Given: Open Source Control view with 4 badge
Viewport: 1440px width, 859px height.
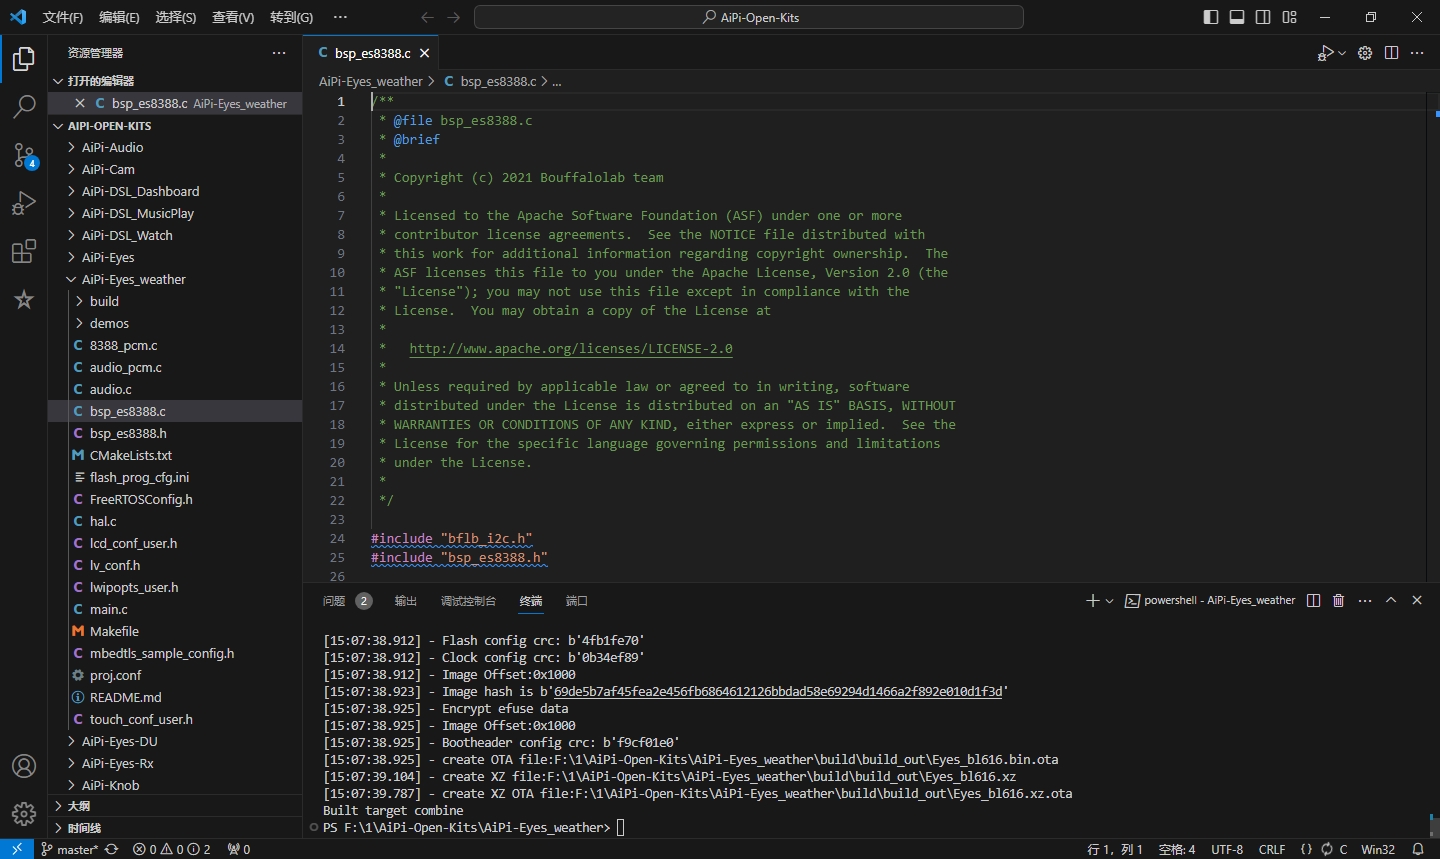Looking at the screenshot, I should coord(24,155).
